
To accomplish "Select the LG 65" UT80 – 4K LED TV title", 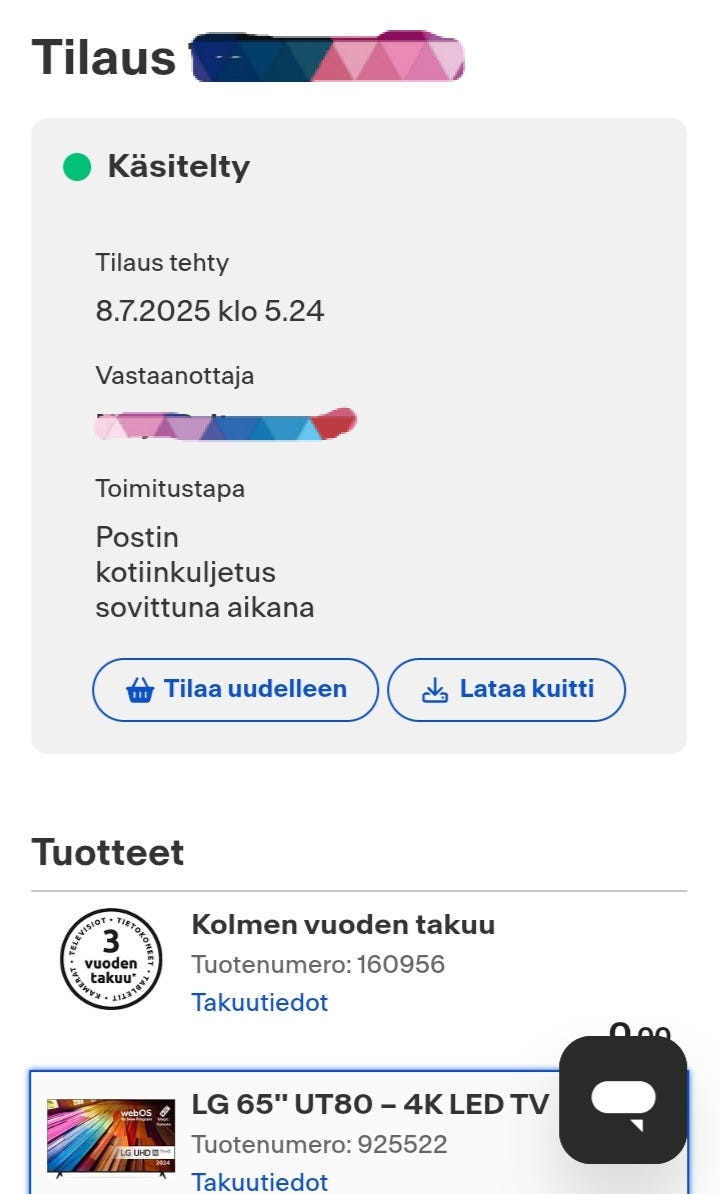I will click(x=369, y=1103).
